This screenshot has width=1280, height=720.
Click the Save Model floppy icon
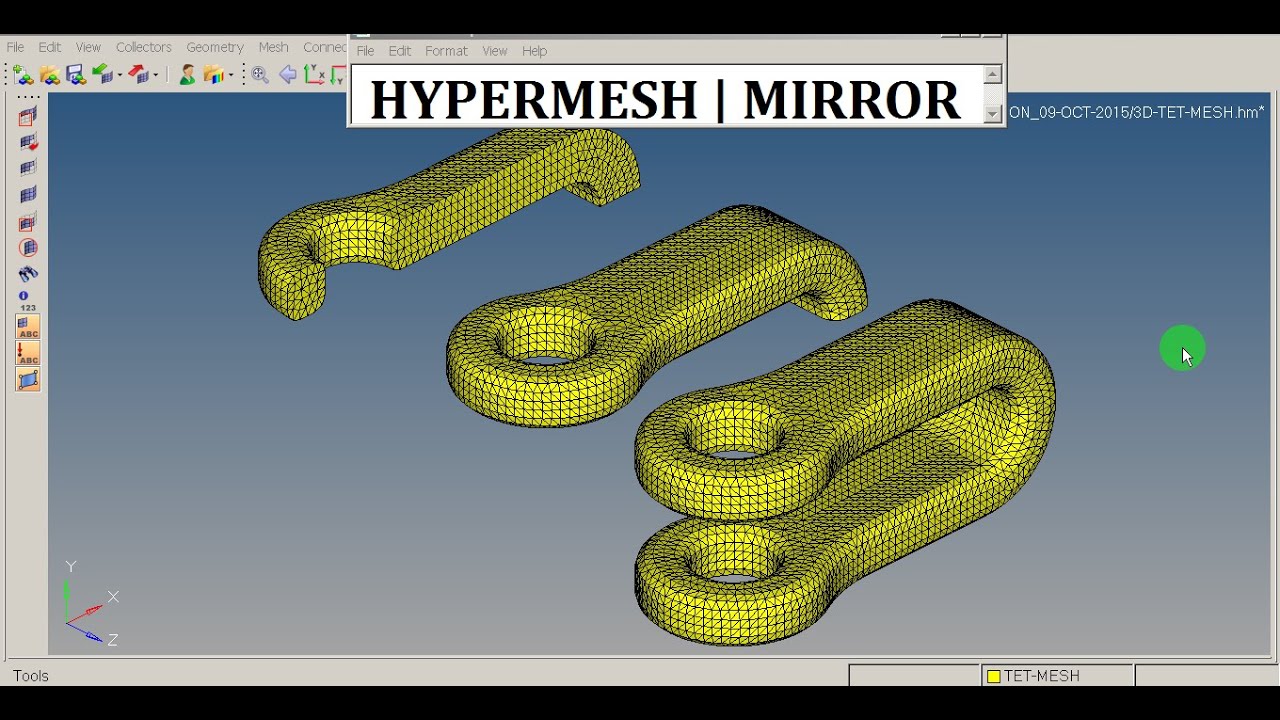click(x=76, y=75)
